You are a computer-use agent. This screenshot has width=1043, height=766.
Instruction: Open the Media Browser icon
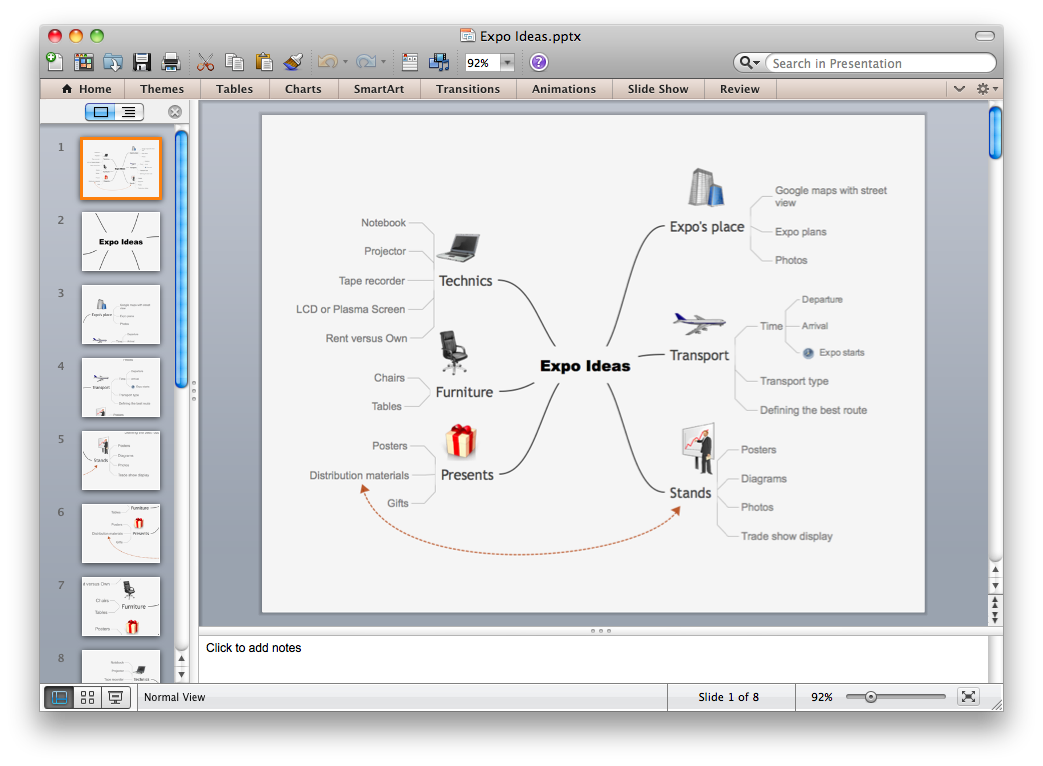(439, 62)
